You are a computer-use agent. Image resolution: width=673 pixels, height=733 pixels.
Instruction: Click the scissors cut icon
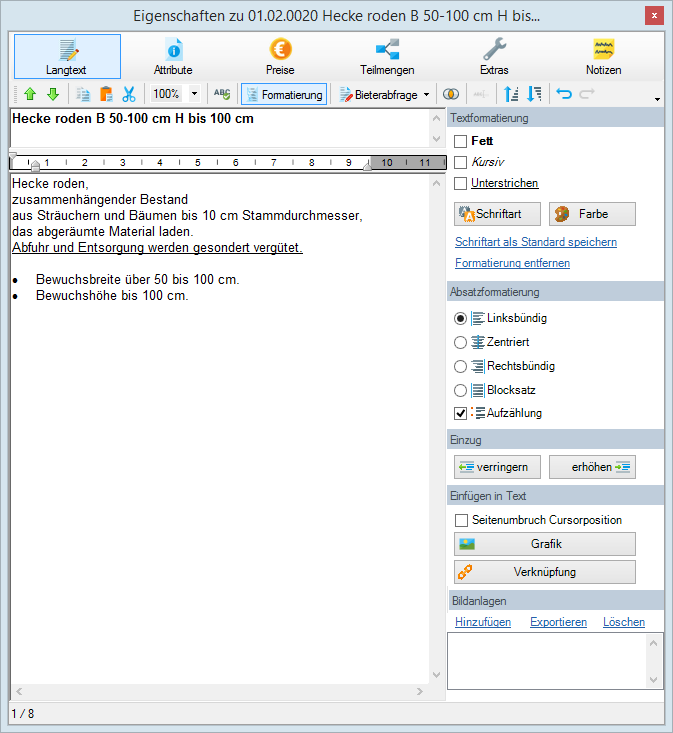[129, 94]
